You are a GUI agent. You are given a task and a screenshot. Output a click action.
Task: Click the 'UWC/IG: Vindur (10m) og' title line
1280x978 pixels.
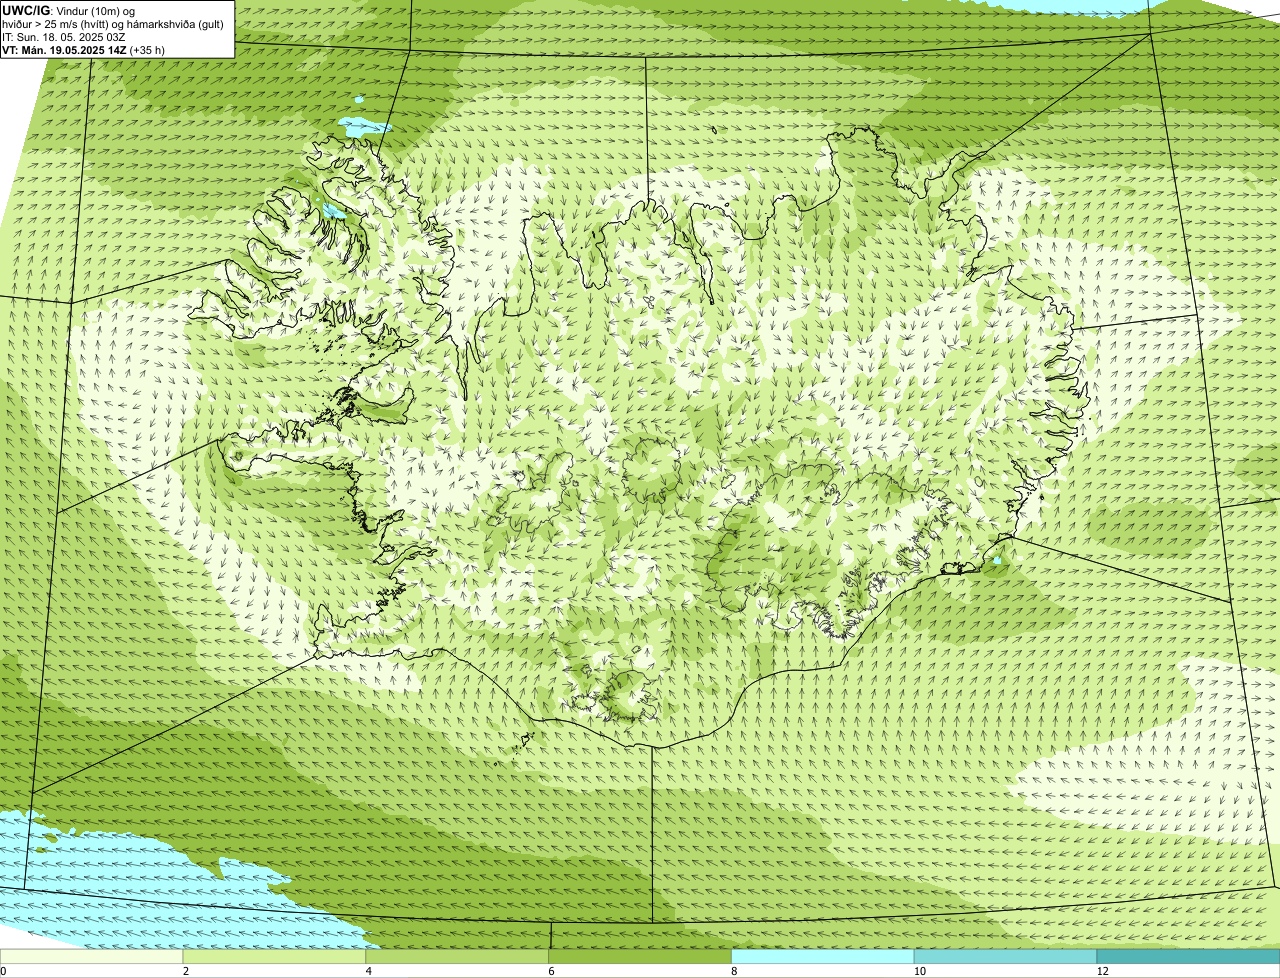pyautogui.click(x=68, y=10)
